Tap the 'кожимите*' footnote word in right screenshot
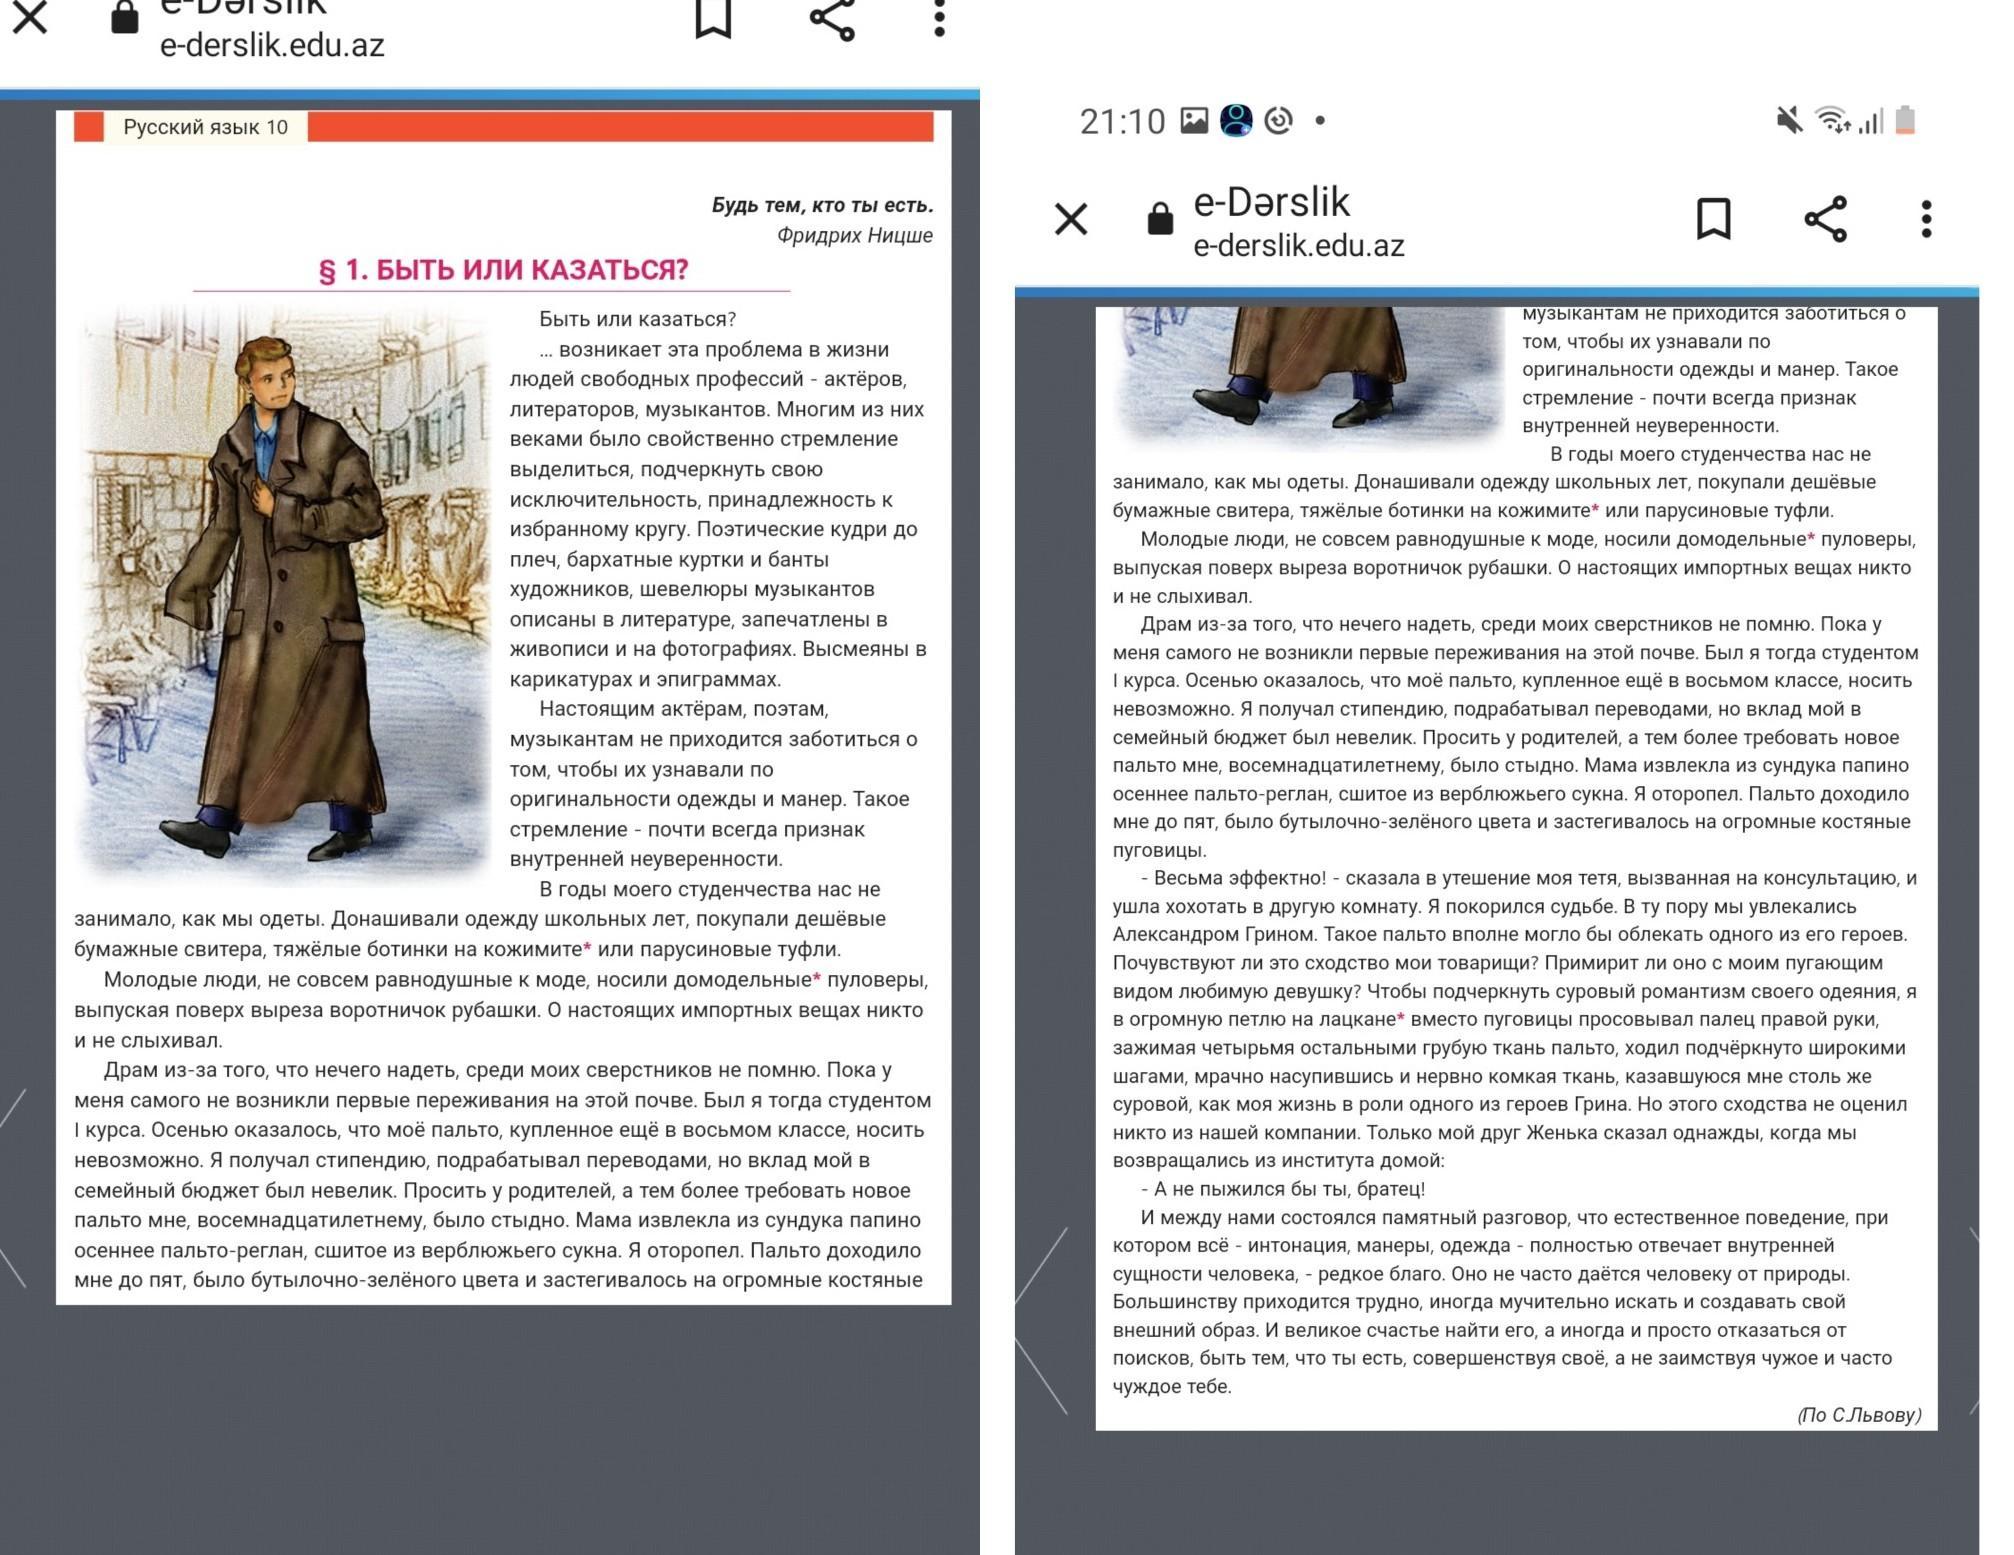This screenshot has width=2014, height=1555. tap(1547, 511)
